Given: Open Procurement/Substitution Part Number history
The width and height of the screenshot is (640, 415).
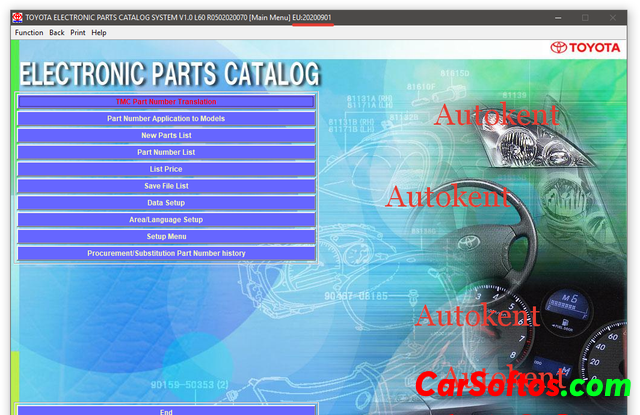Looking at the screenshot, I should [x=166, y=253].
